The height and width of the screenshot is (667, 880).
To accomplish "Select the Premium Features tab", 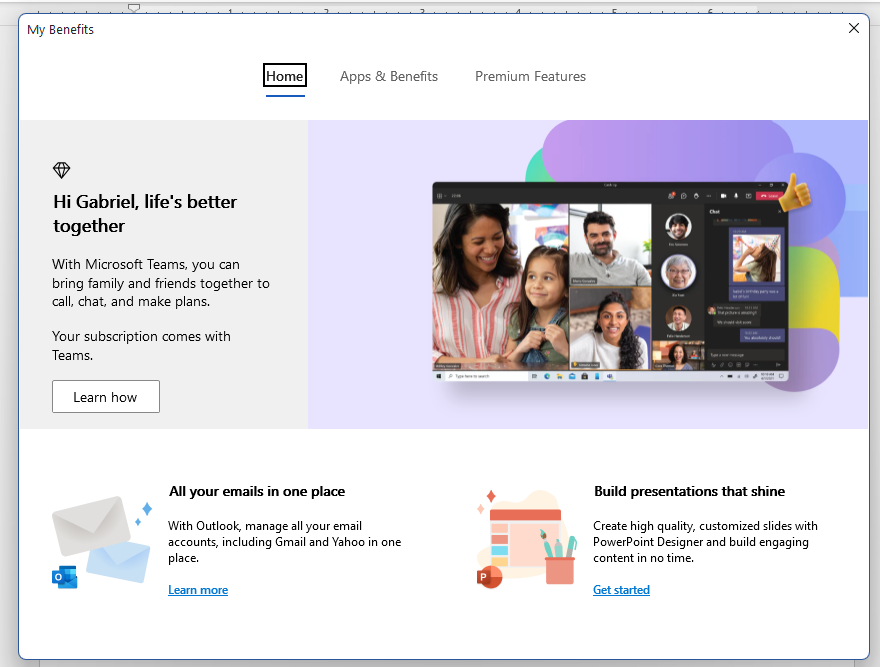I will click(x=530, y=76).
